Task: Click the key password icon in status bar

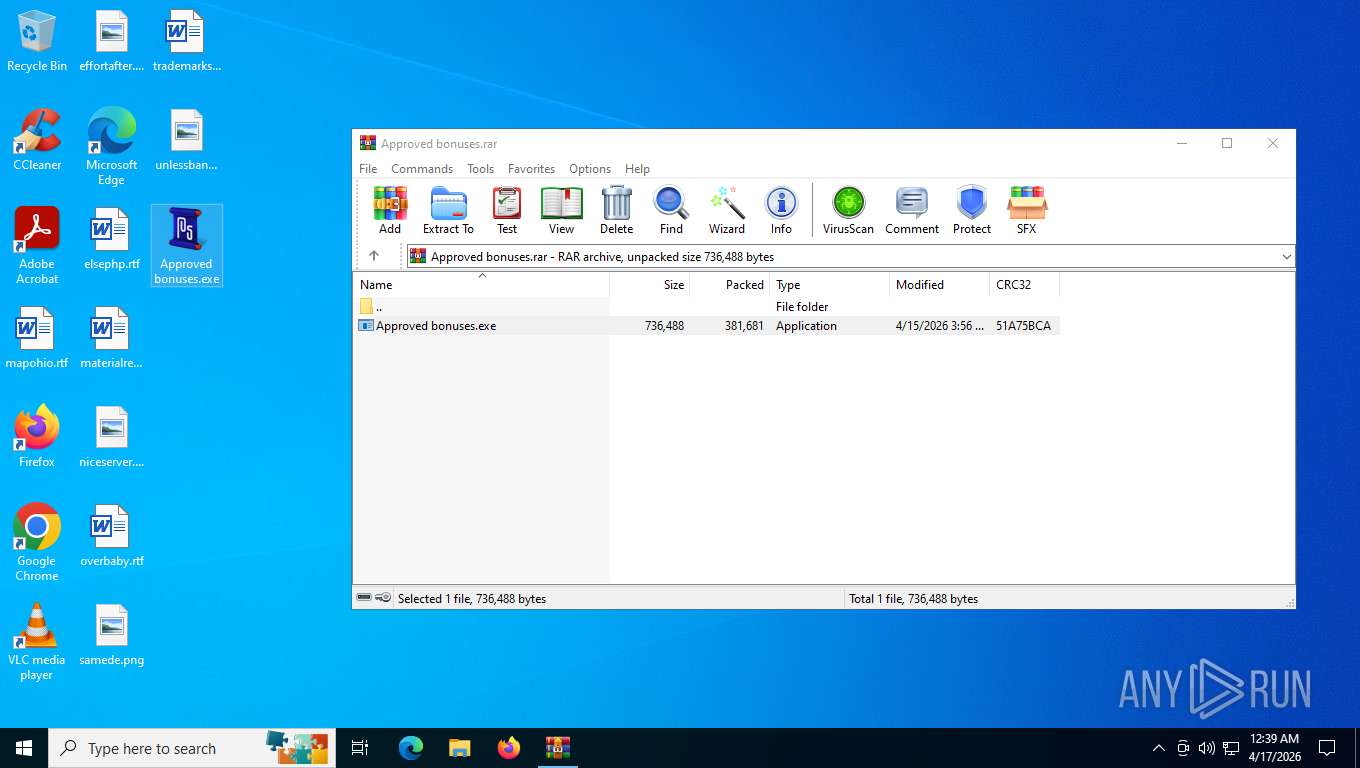Action: (x=383, y=597)
